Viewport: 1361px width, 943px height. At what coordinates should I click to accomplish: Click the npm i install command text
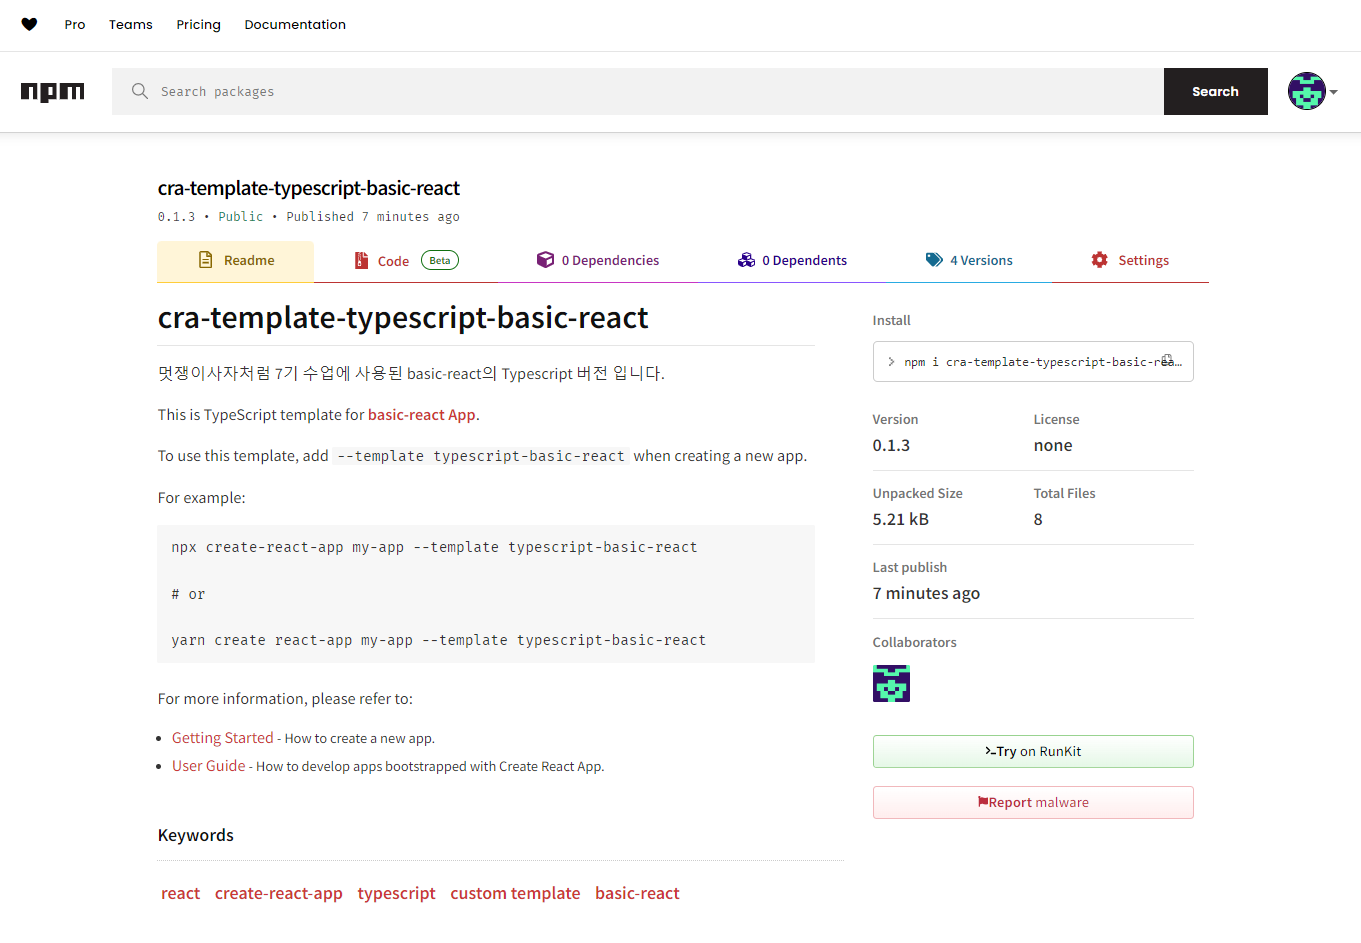click(1042, 362)
